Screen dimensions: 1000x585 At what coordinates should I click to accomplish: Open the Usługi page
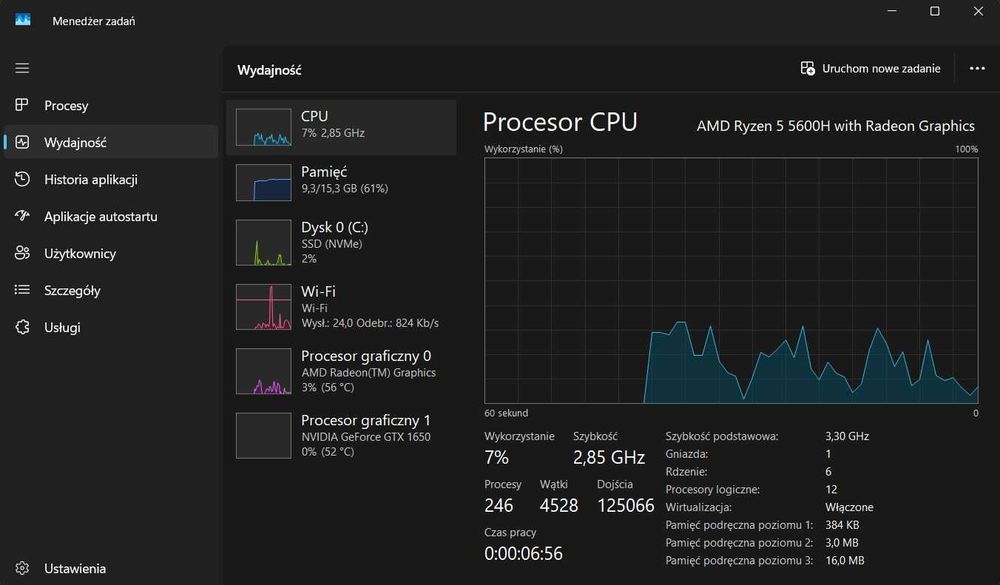tap(62, 327)
